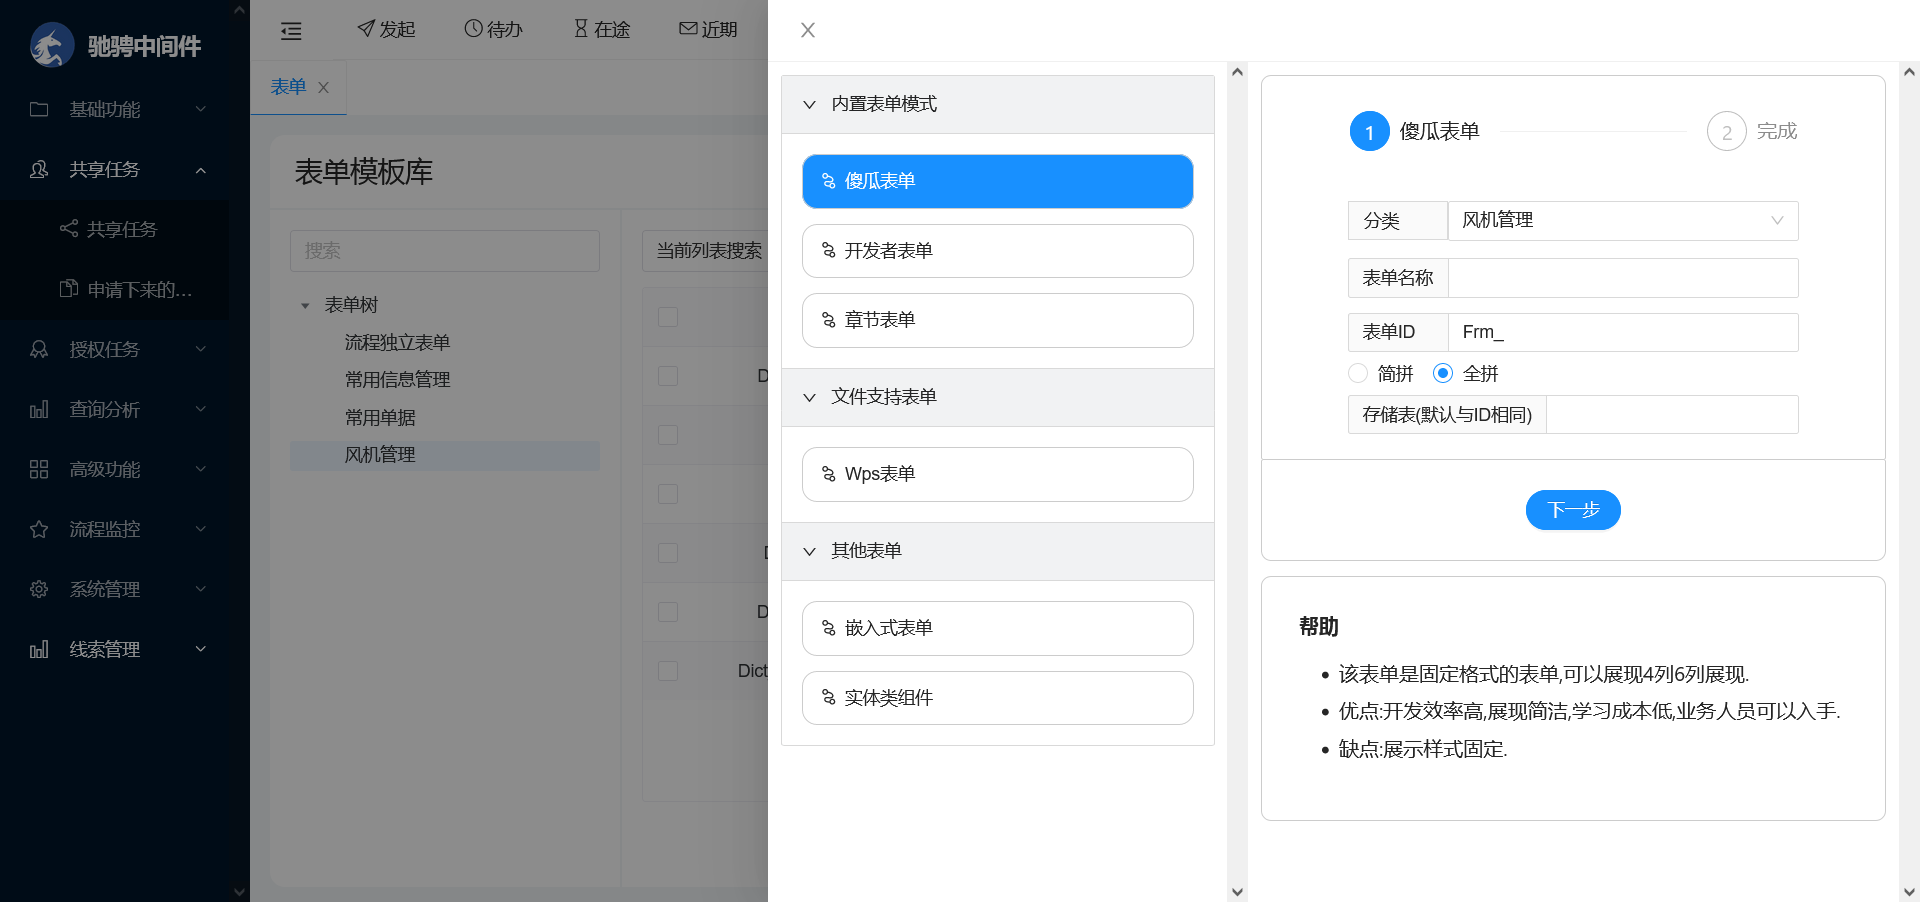The image size is (1920, 902).
Task: Select the 全拼 radio button
Action: tap(1442, 373)
